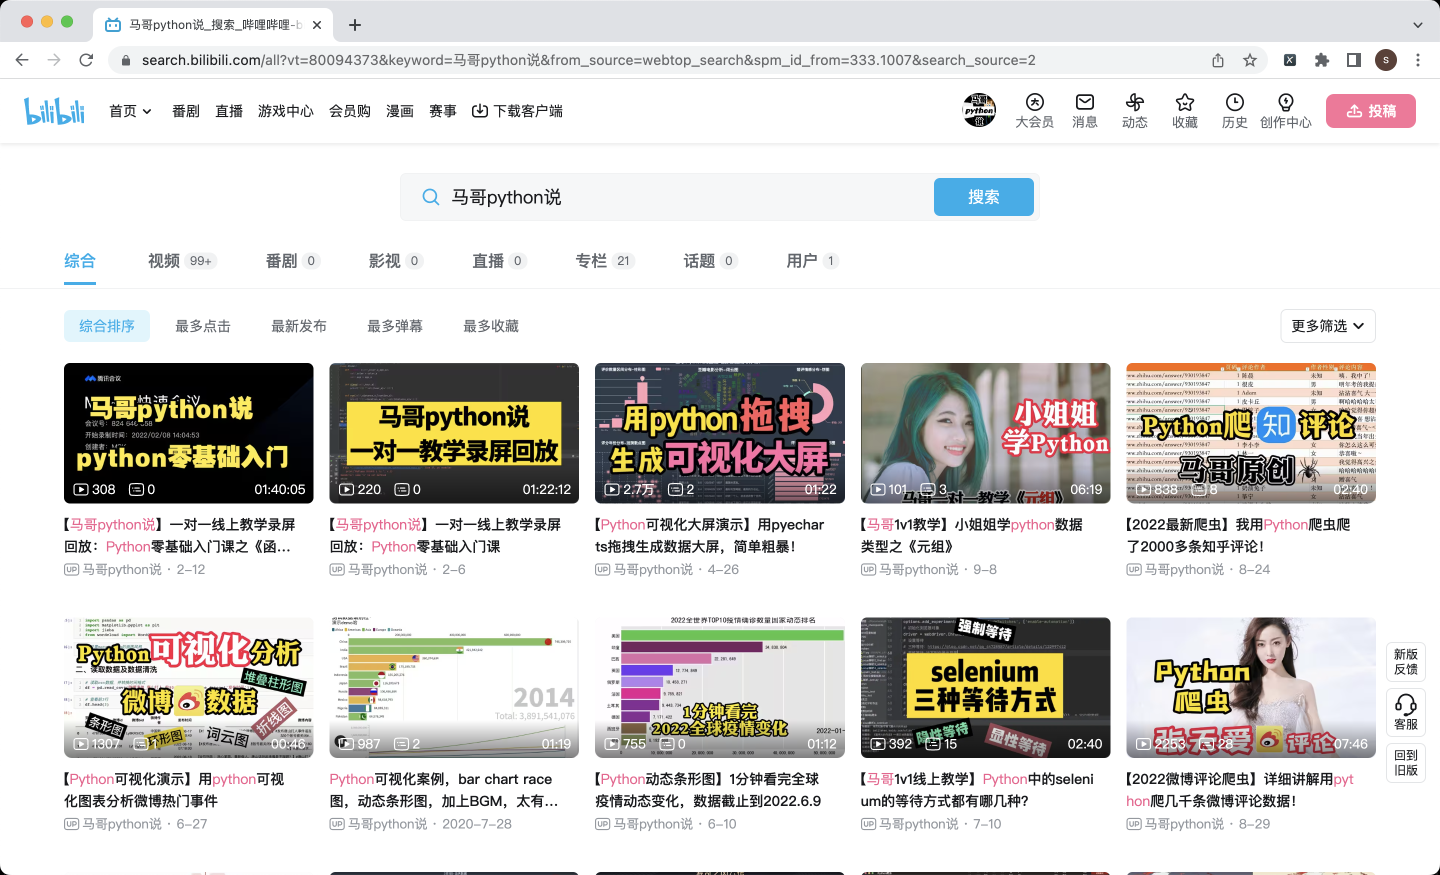1440x875 pixels.
Task: Click the bilibili logo
Action: click(55, 110)
